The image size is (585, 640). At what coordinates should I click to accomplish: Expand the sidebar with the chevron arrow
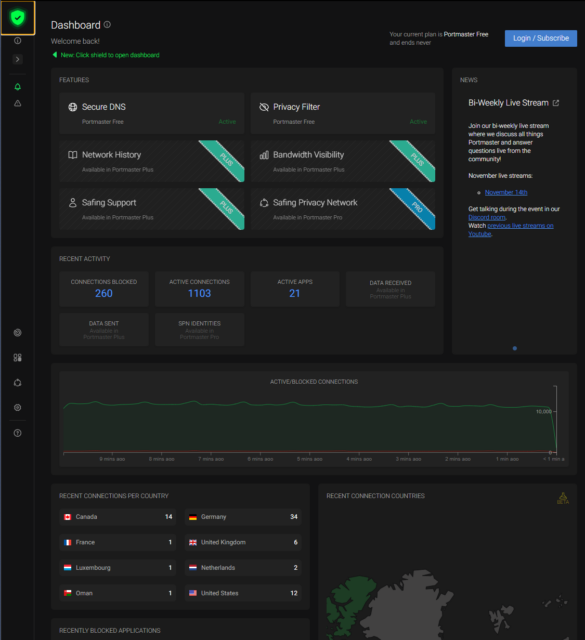click(18, 59)
